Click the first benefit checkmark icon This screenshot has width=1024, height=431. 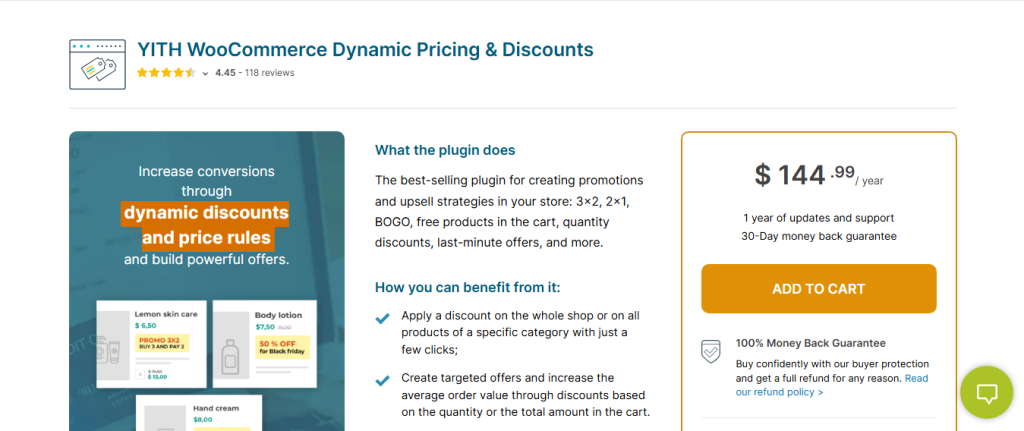point(382,319)
